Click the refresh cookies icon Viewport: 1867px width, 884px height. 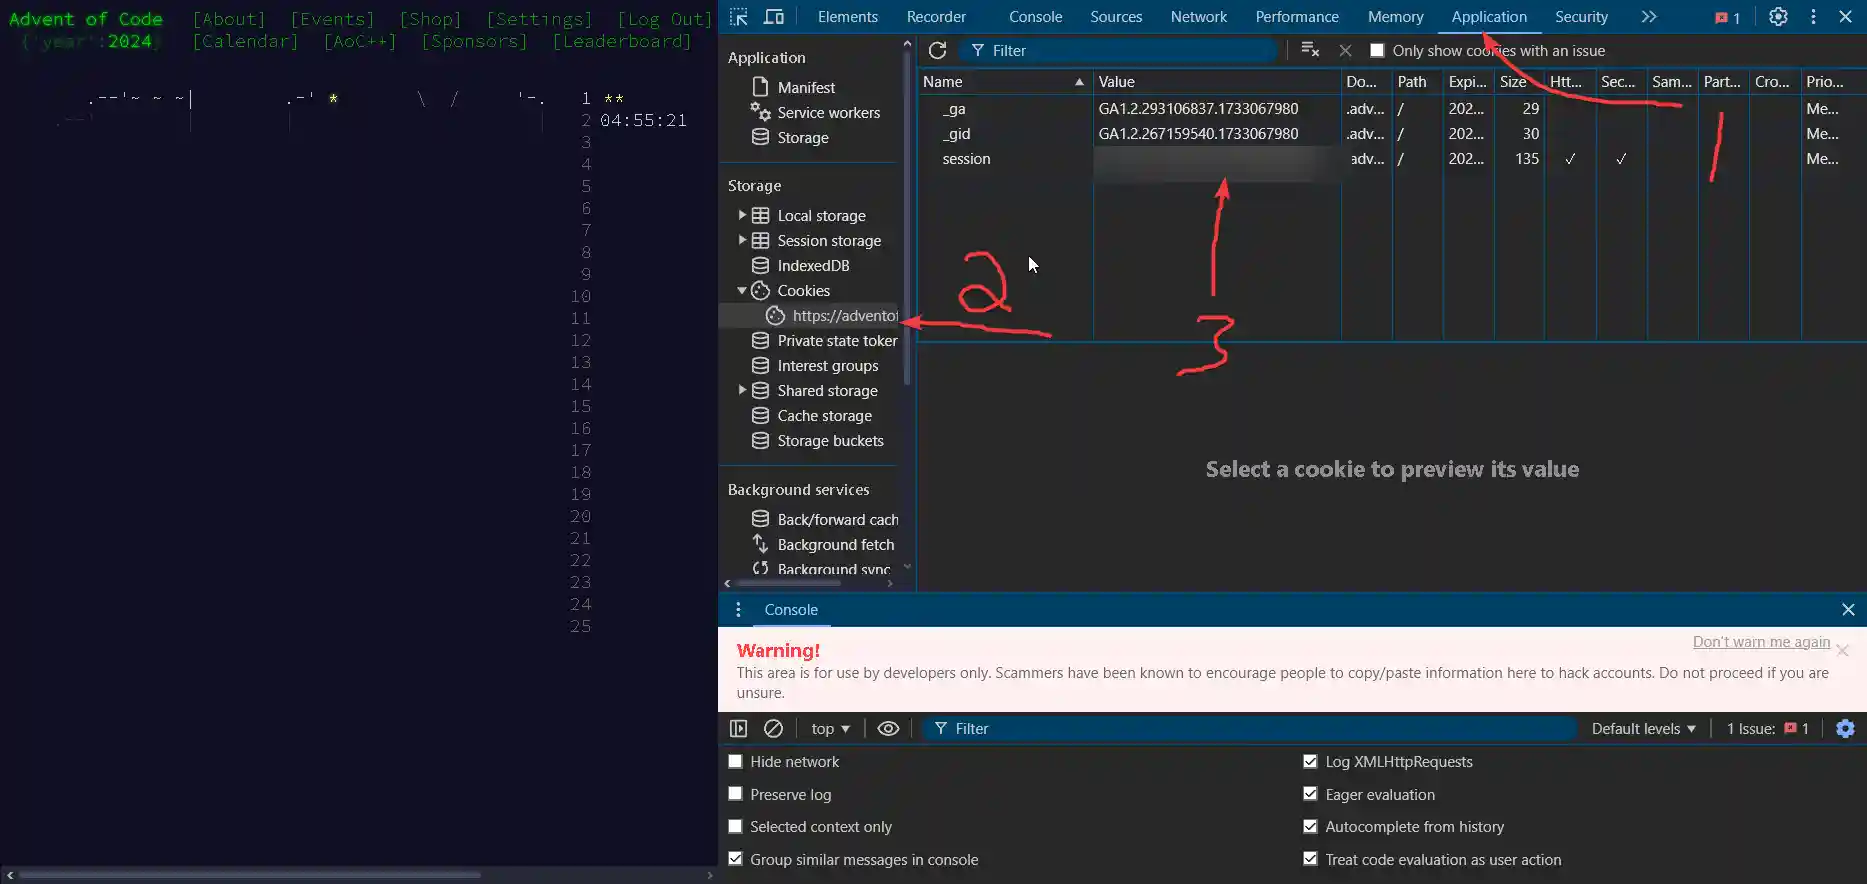click(937, 51)
